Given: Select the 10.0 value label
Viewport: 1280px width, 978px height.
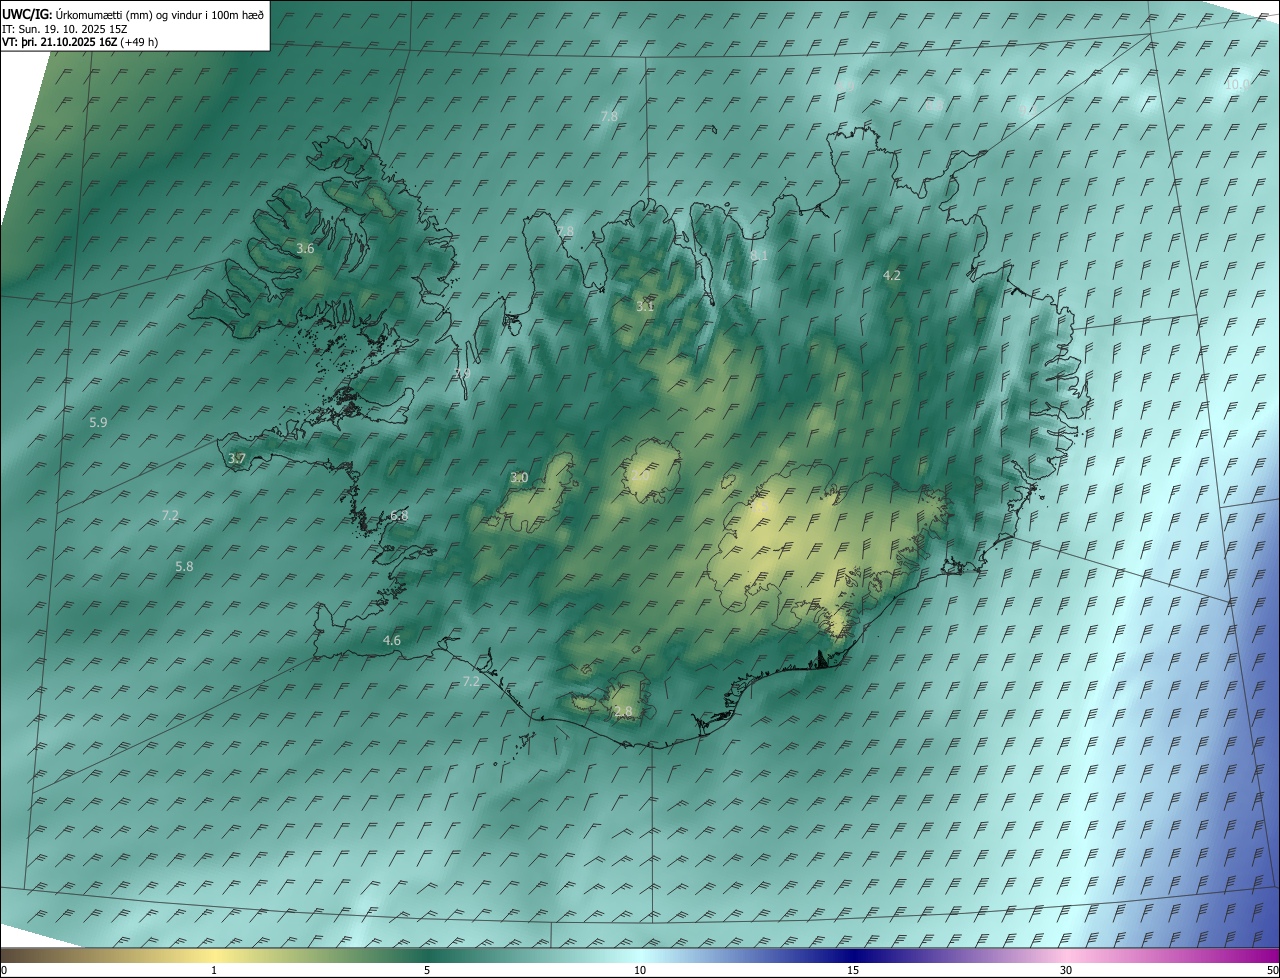Looking at the screenshot, I should point(1238,84).
